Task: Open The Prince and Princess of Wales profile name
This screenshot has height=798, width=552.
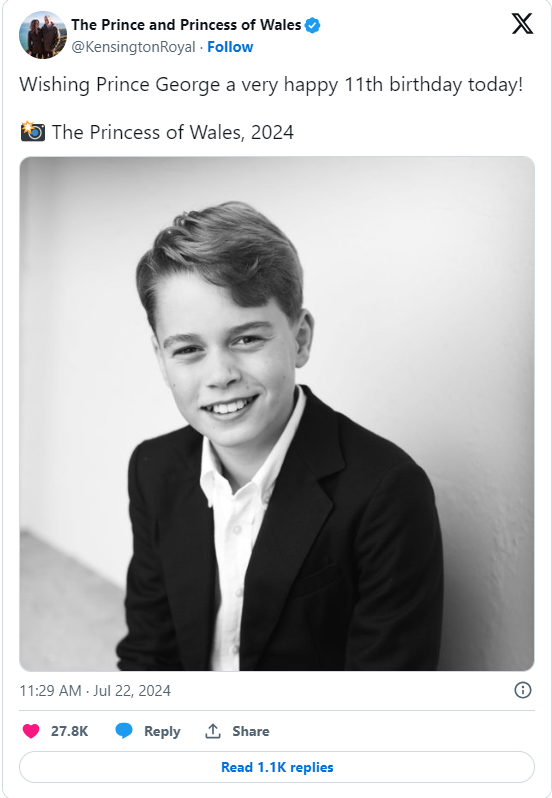Action: (x=186, y=24)
